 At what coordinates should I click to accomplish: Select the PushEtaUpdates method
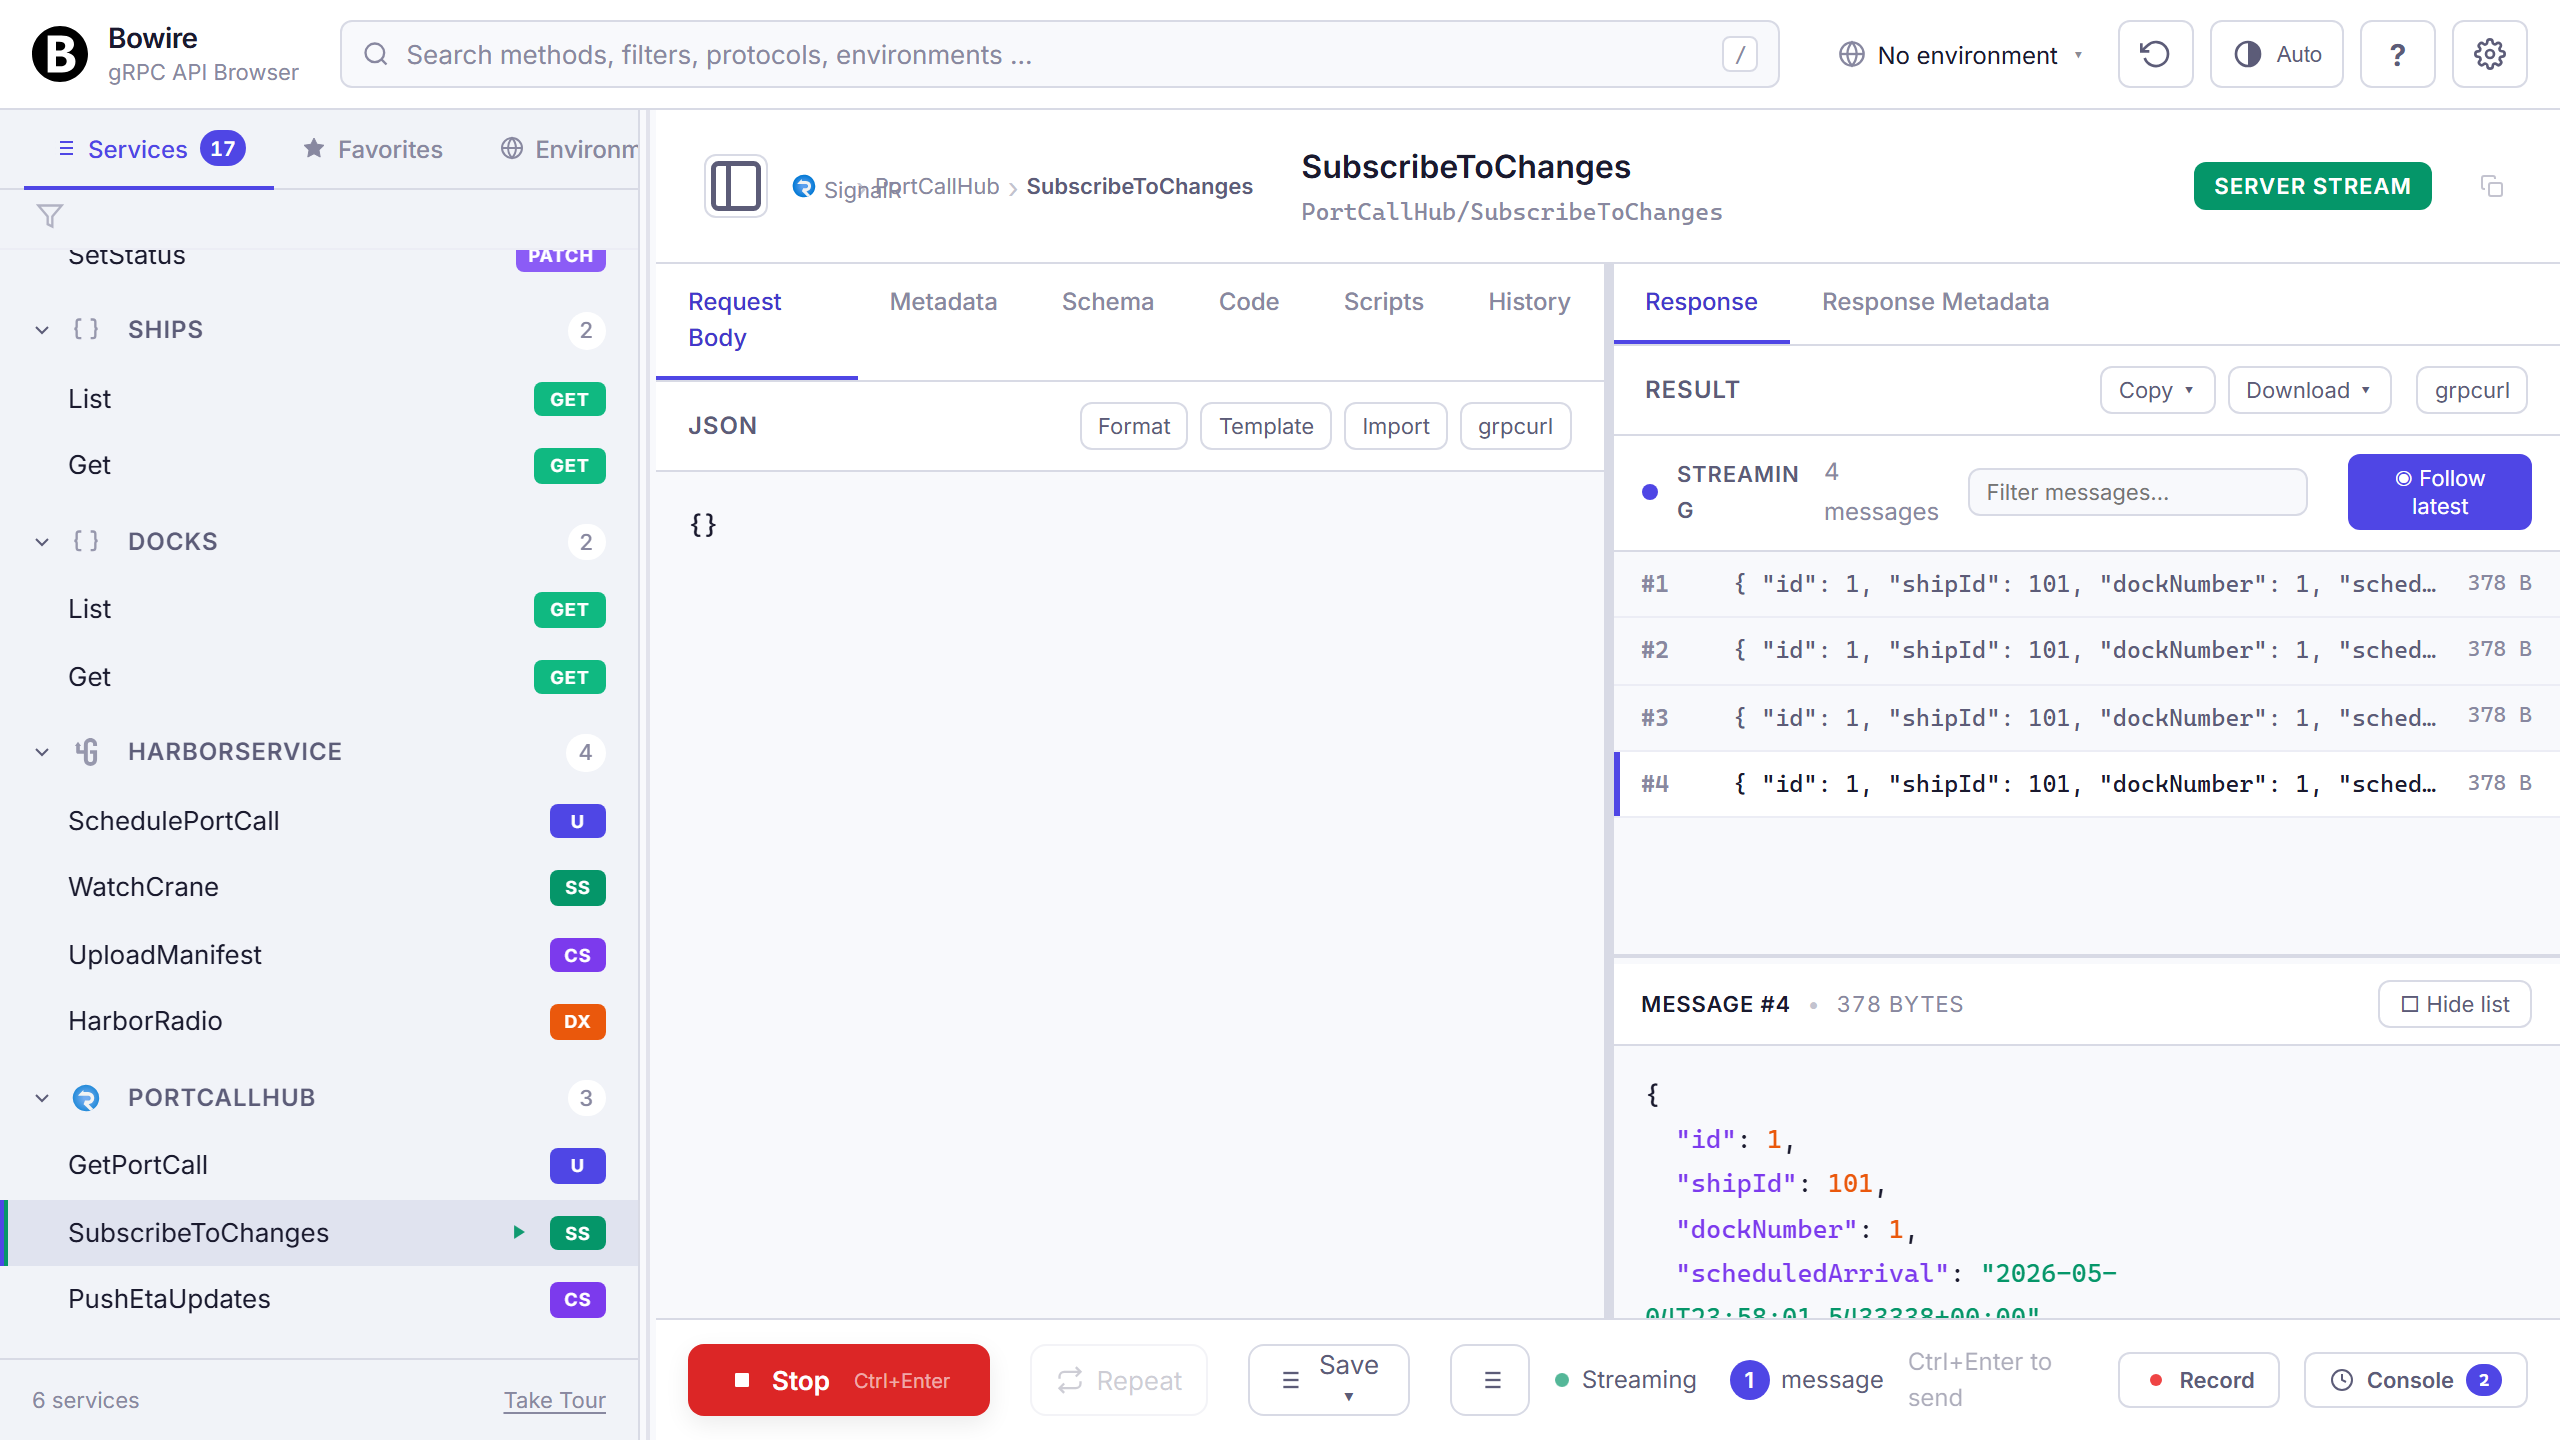pyautogui.click(x=319, y=1299)
